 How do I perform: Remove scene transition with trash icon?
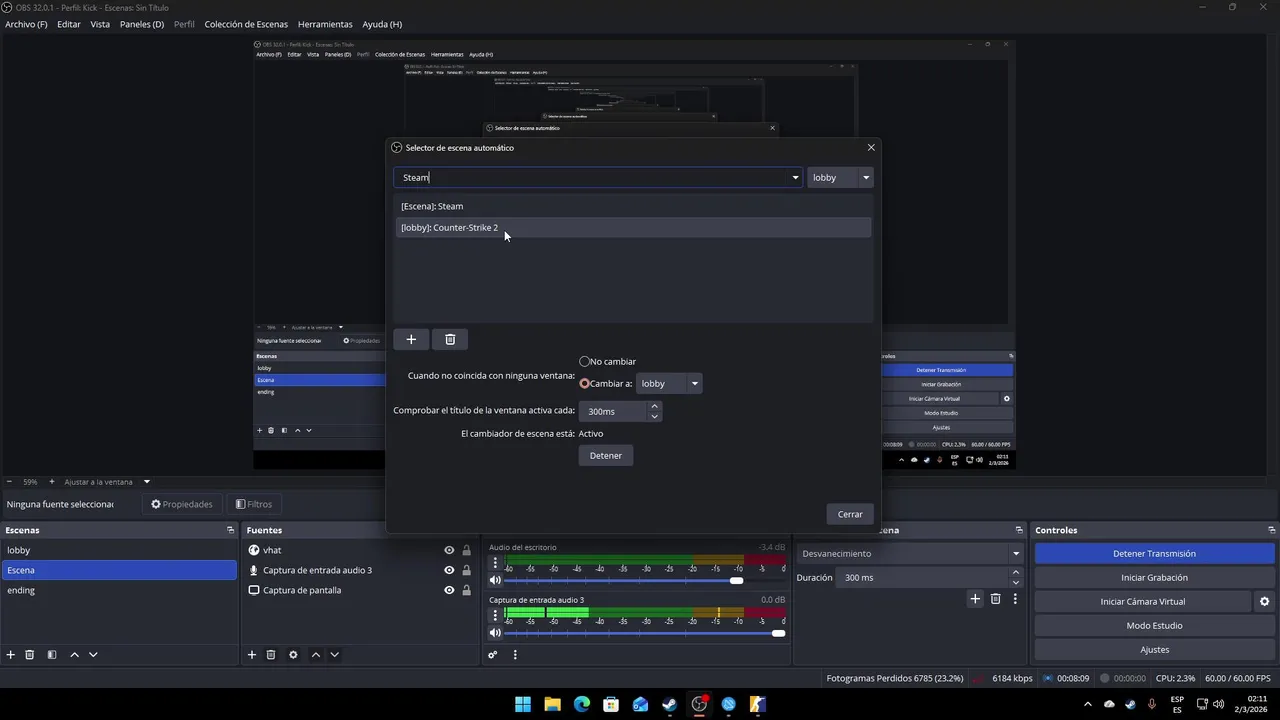tap(995, 599)
